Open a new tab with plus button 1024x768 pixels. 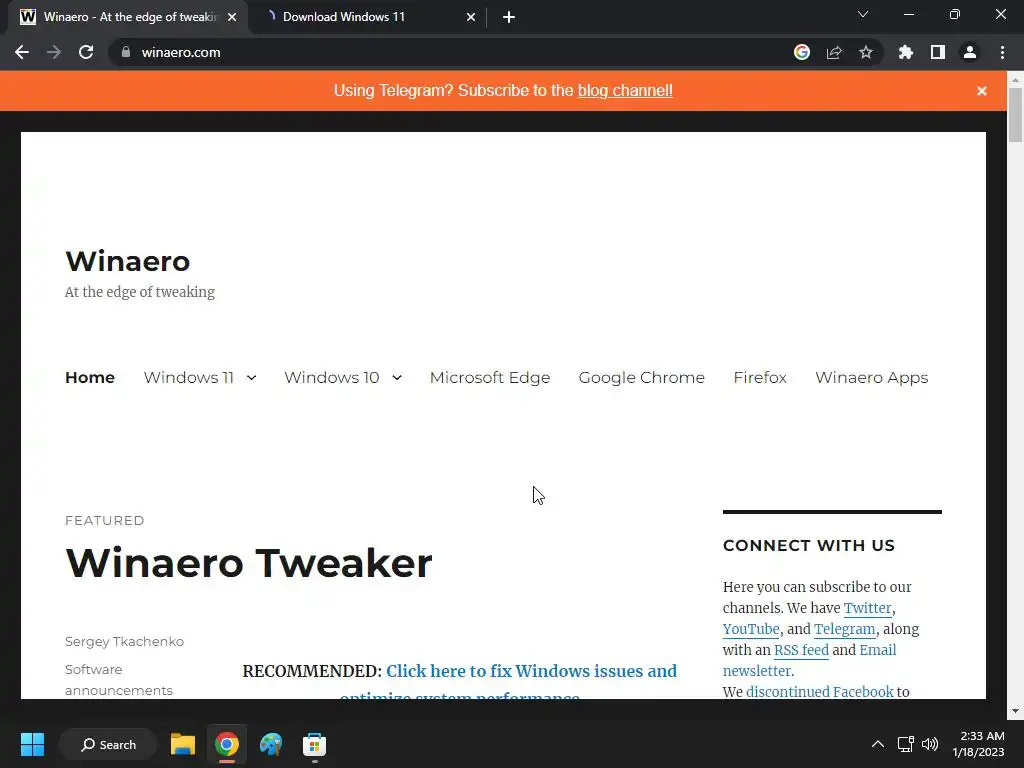(x=509, y=17)
